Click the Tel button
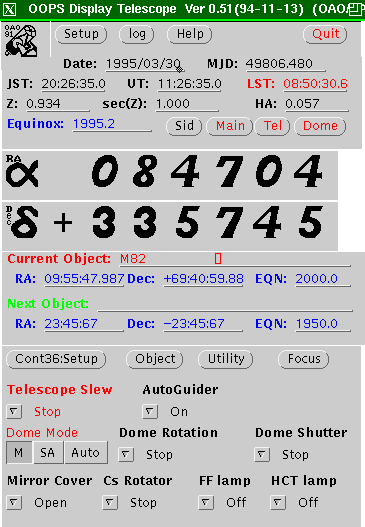 click(273, 126)
